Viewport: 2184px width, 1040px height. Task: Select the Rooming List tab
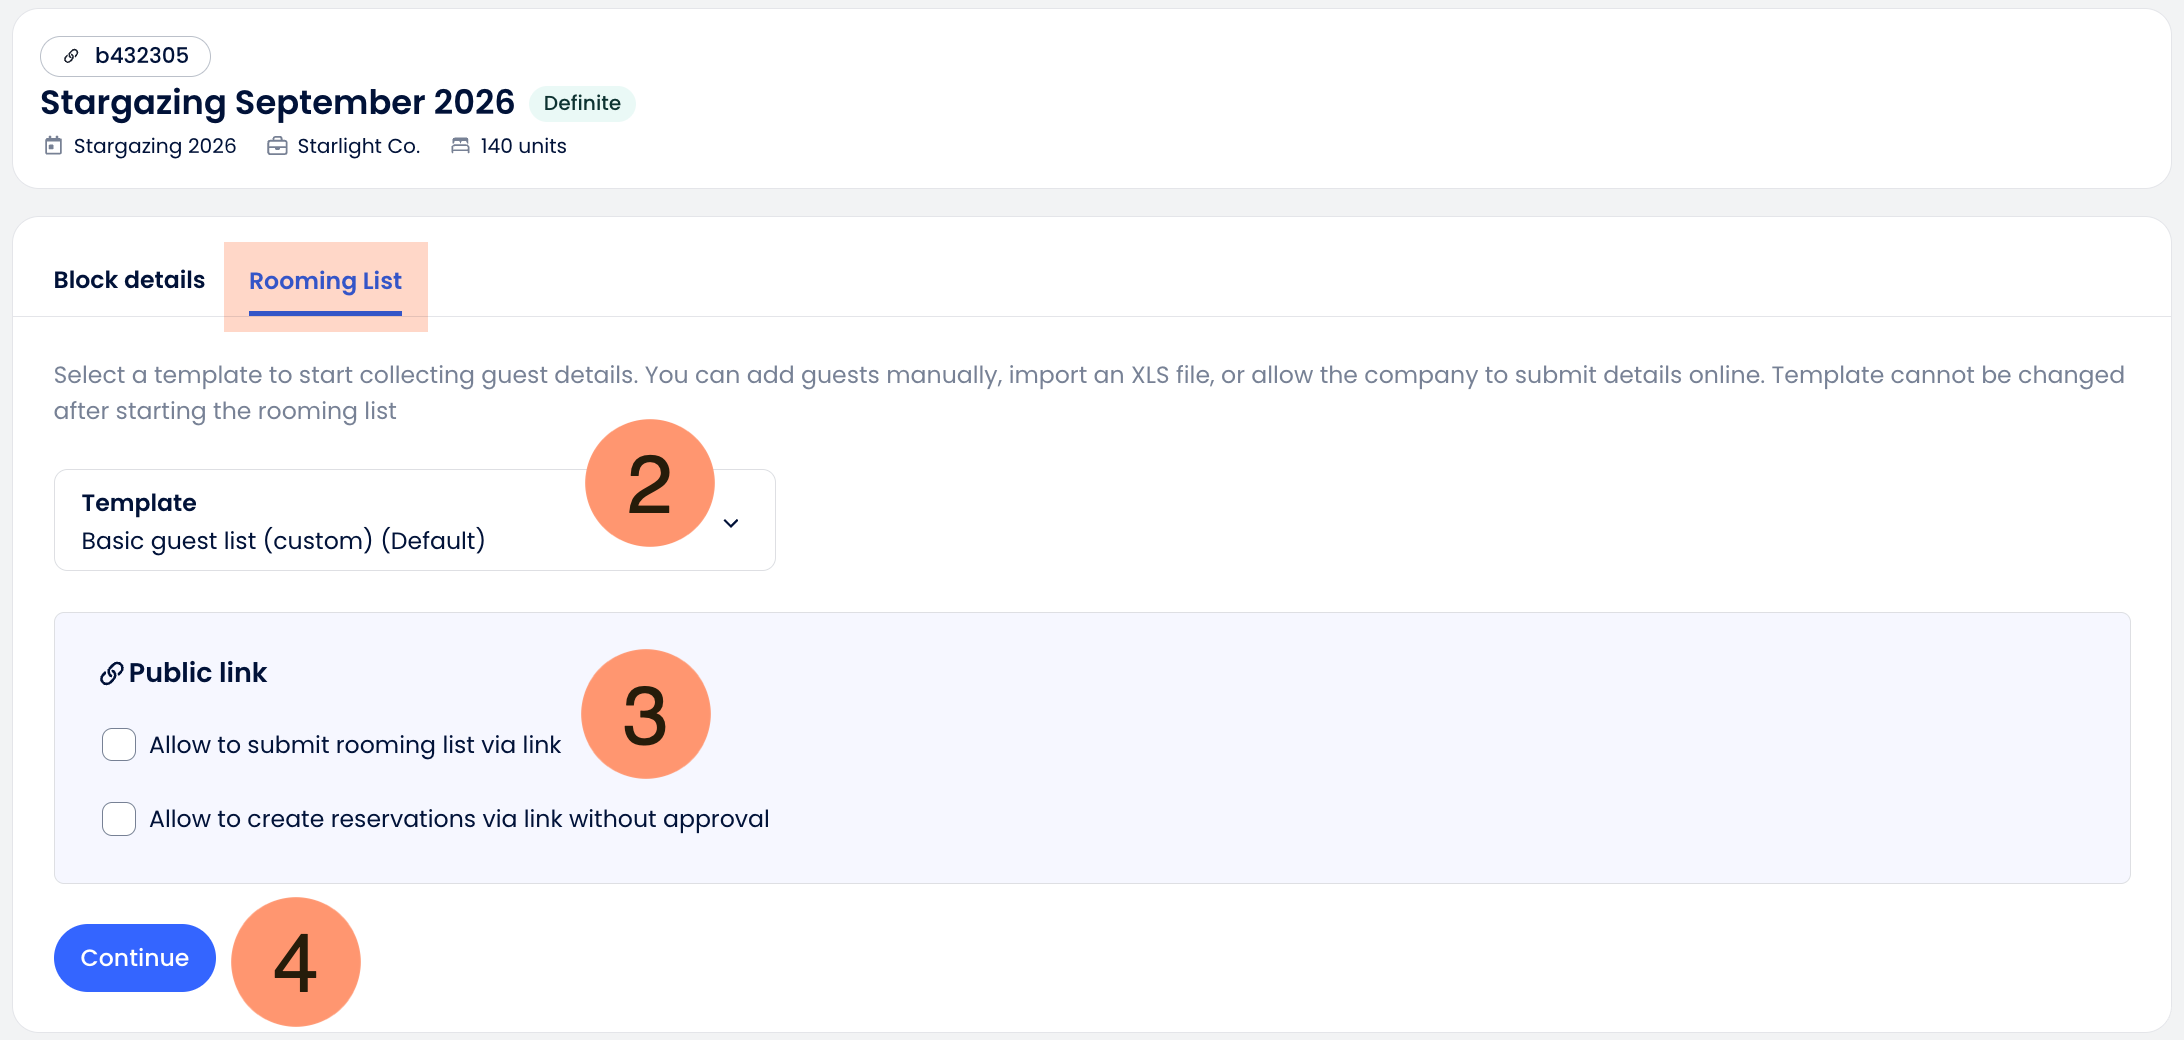[325, 281]
